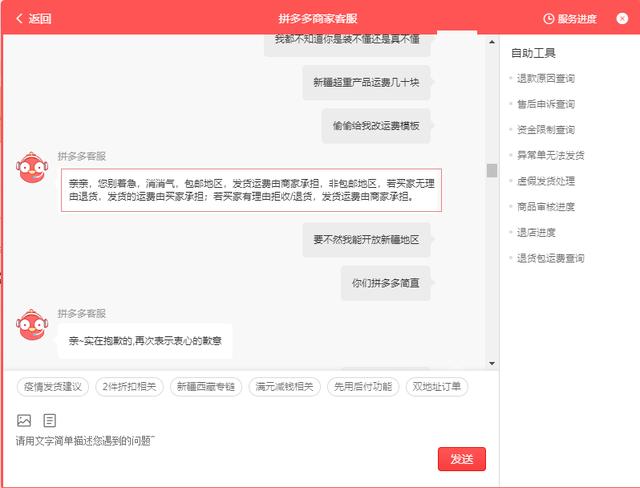Select the 2件折扣相关 quick reply

pyautogui.click(x=129, y=386)
